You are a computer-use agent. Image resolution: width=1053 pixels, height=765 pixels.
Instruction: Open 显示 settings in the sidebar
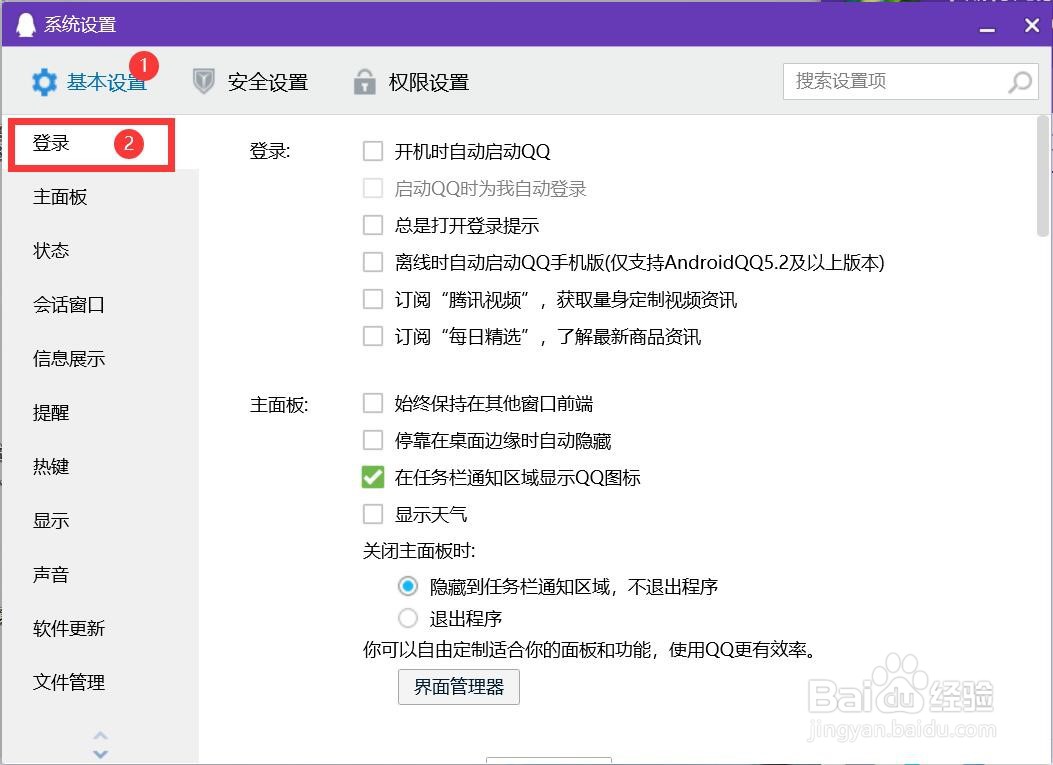tap(51, 521)
